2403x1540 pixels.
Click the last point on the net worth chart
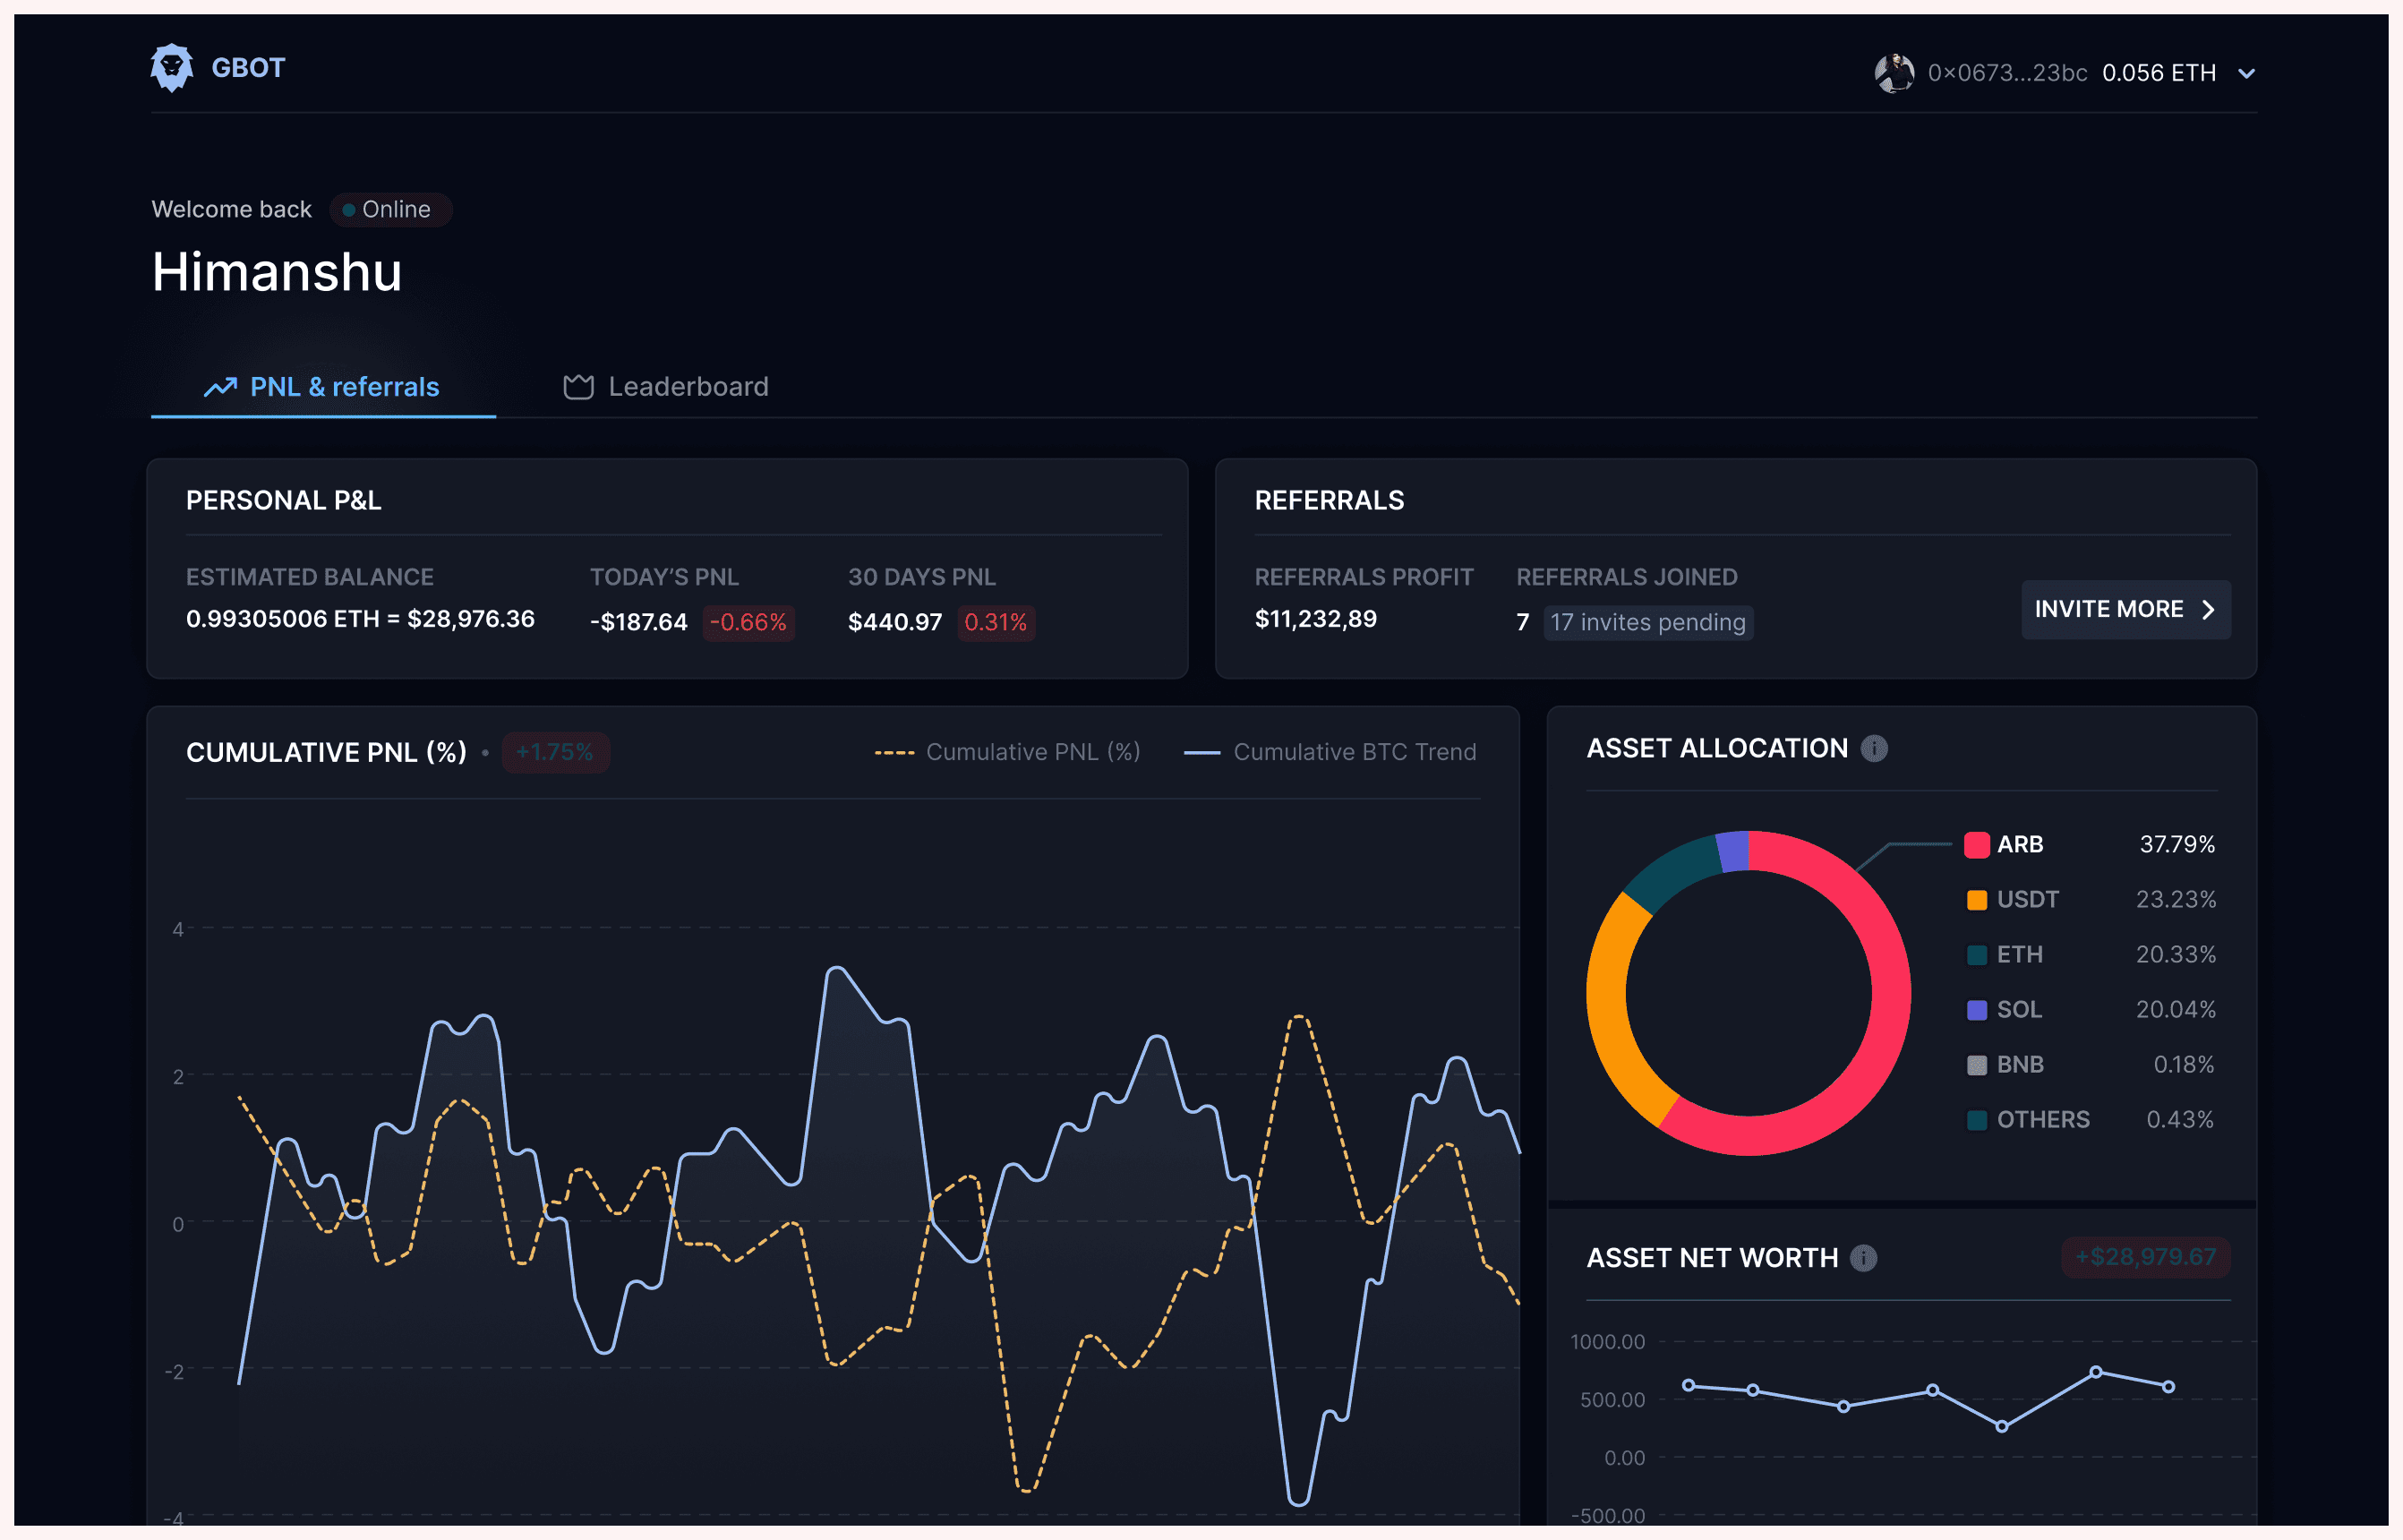pyautogui.click(x=2168, y=1387)
